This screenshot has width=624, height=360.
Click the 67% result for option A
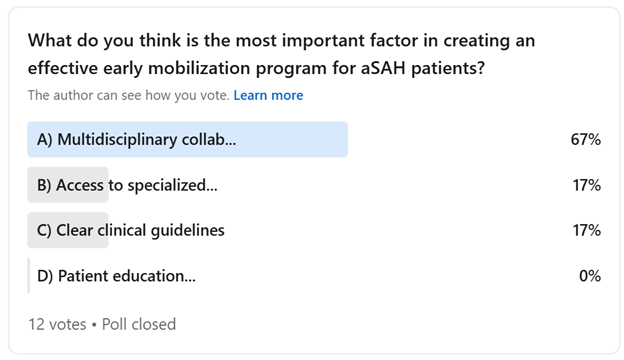[585, 140]
